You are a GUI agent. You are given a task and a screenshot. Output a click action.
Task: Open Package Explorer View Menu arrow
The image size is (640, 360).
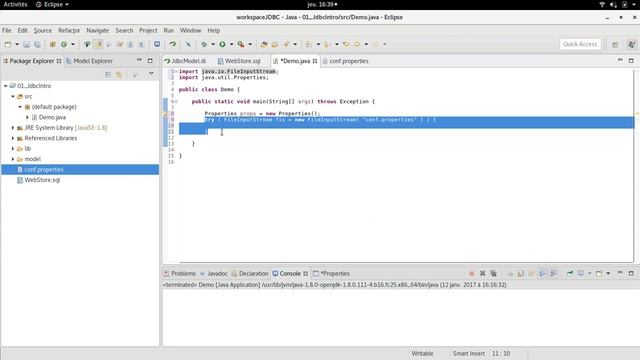click(151, 74)
